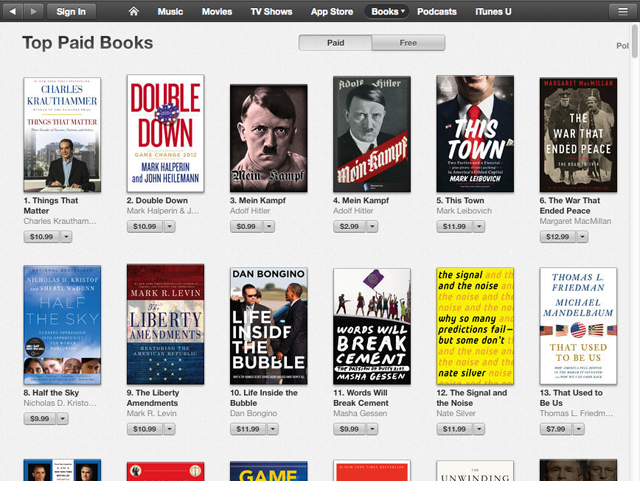Expand price arrow for The Liberty Amendments
Image resolution: width=640 pixels, height=481 pixels.
coord(169,429)
